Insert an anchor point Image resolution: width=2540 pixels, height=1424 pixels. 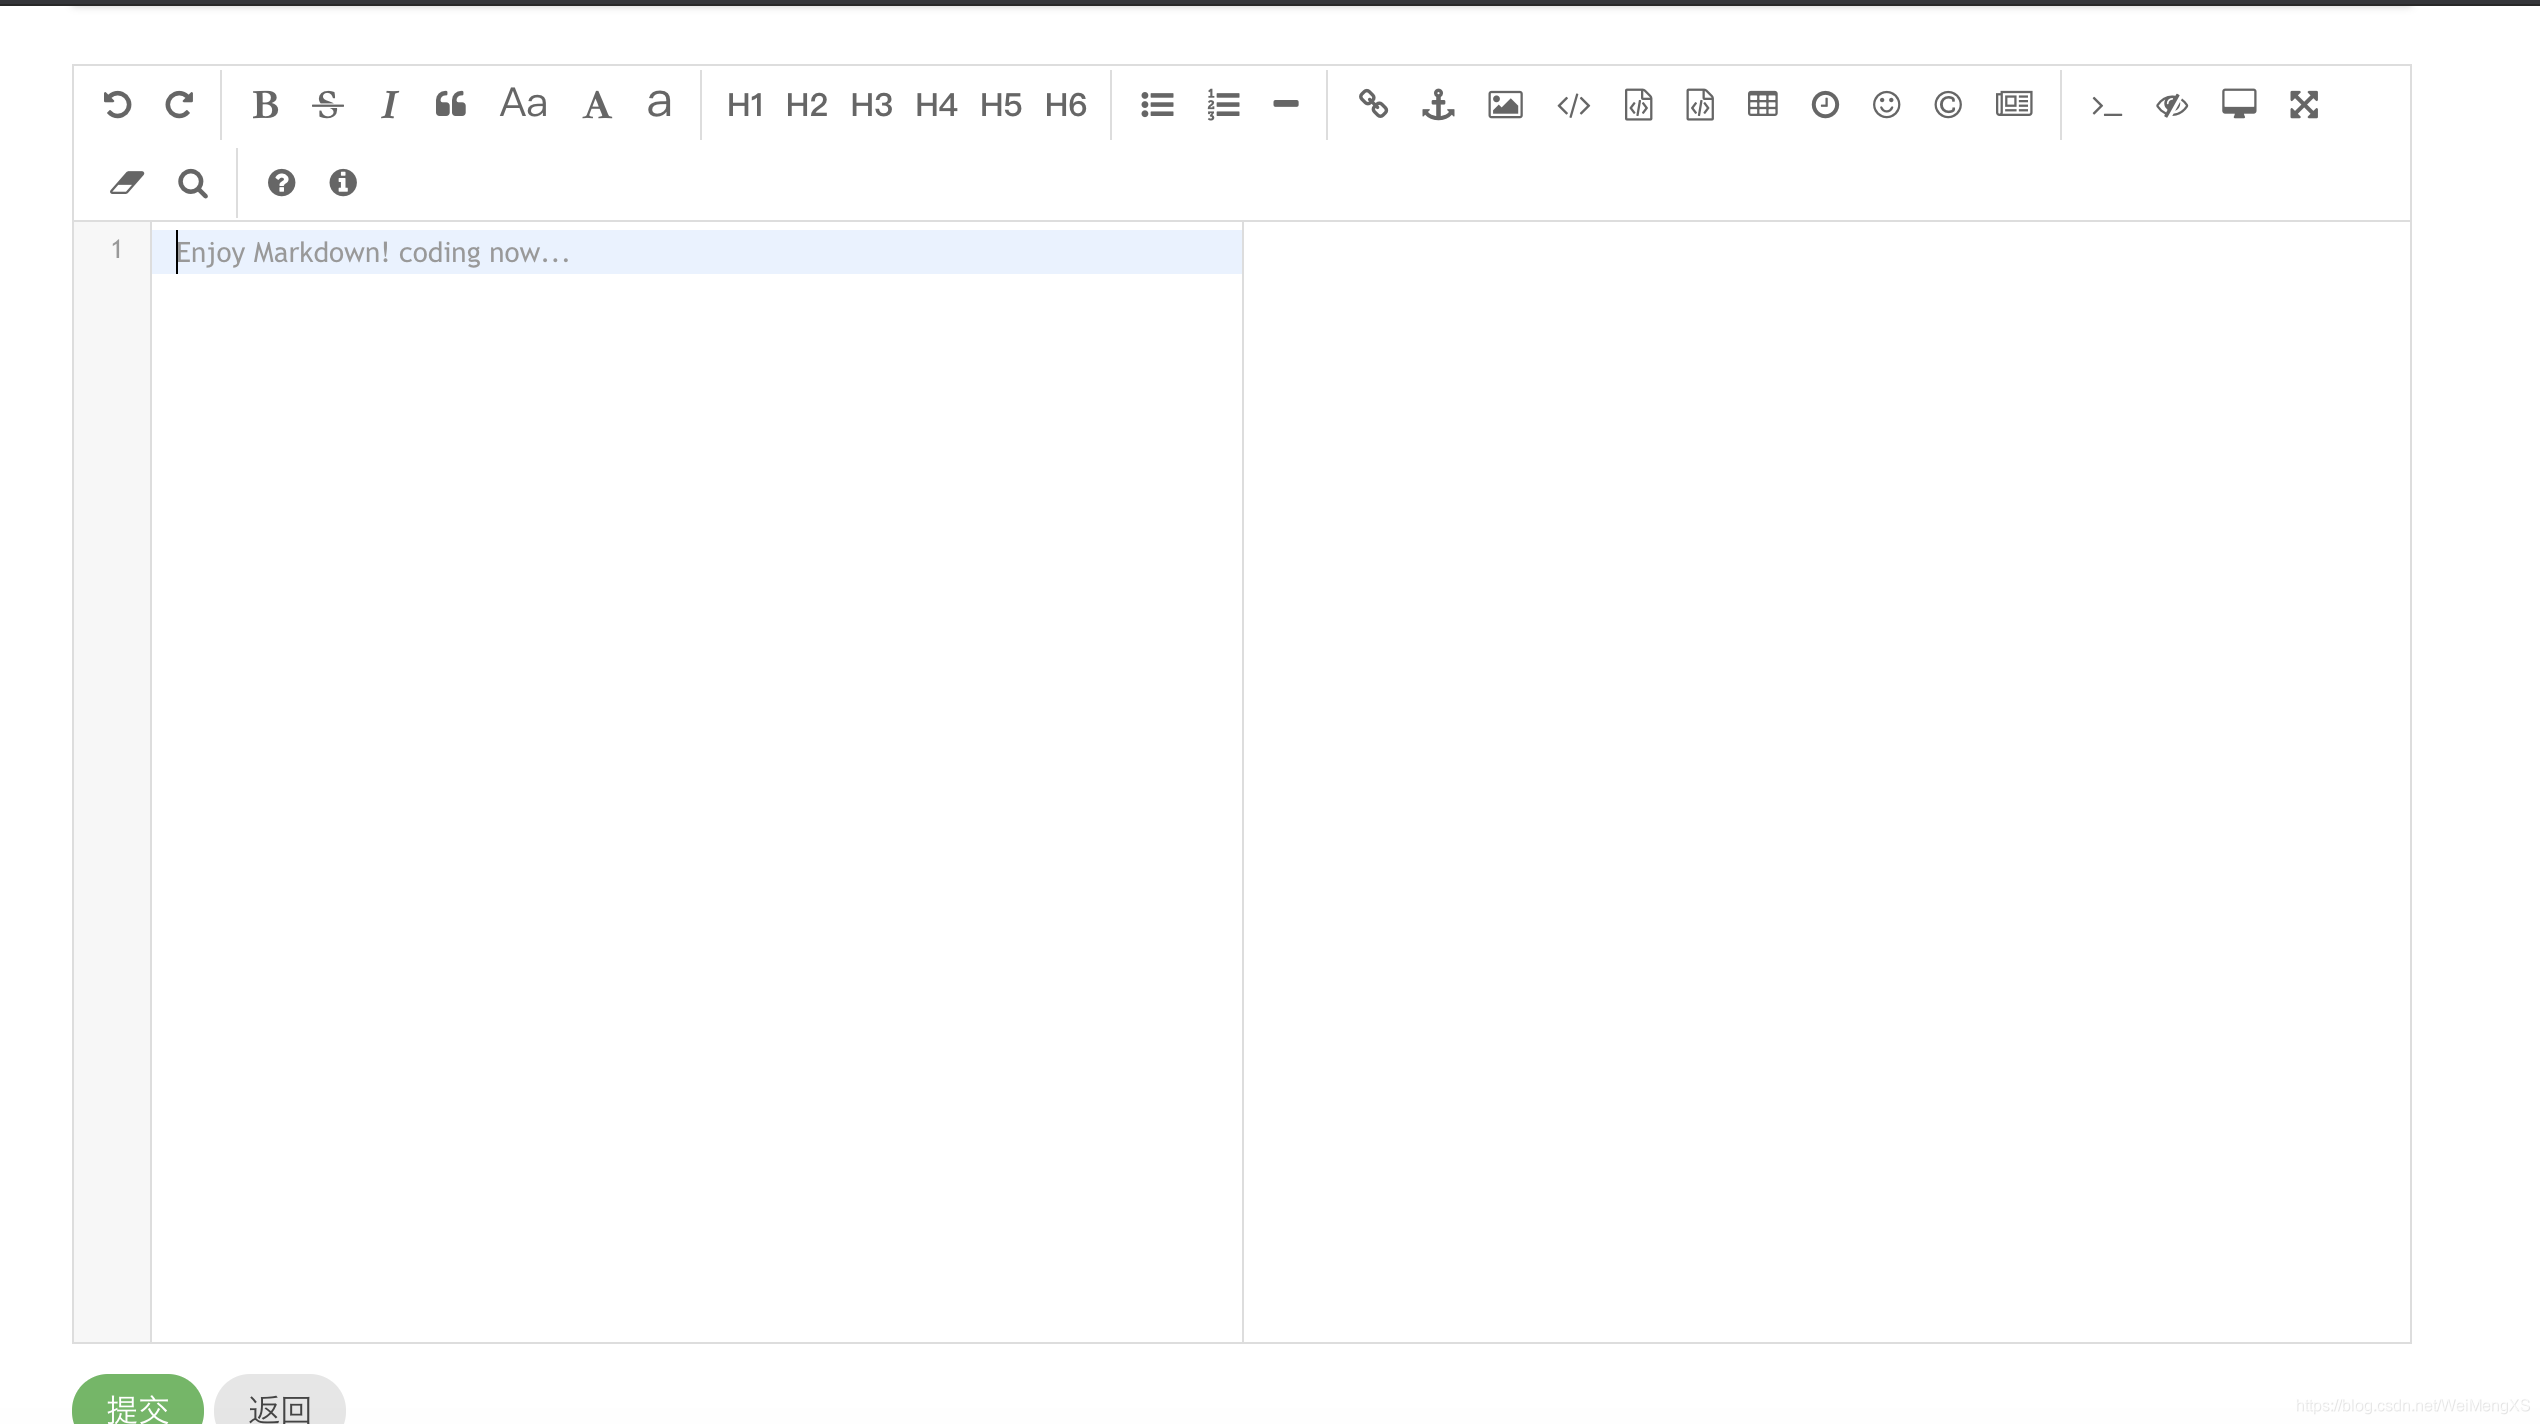(1438, 105)
